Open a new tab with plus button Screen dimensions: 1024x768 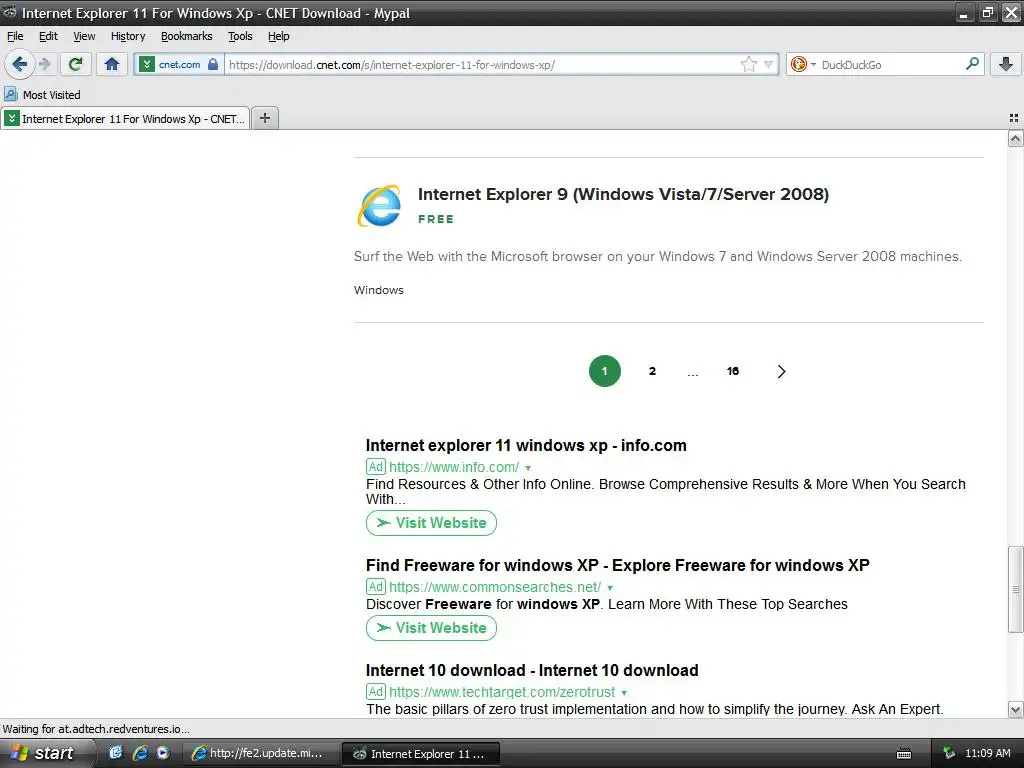tap(264, 118)
